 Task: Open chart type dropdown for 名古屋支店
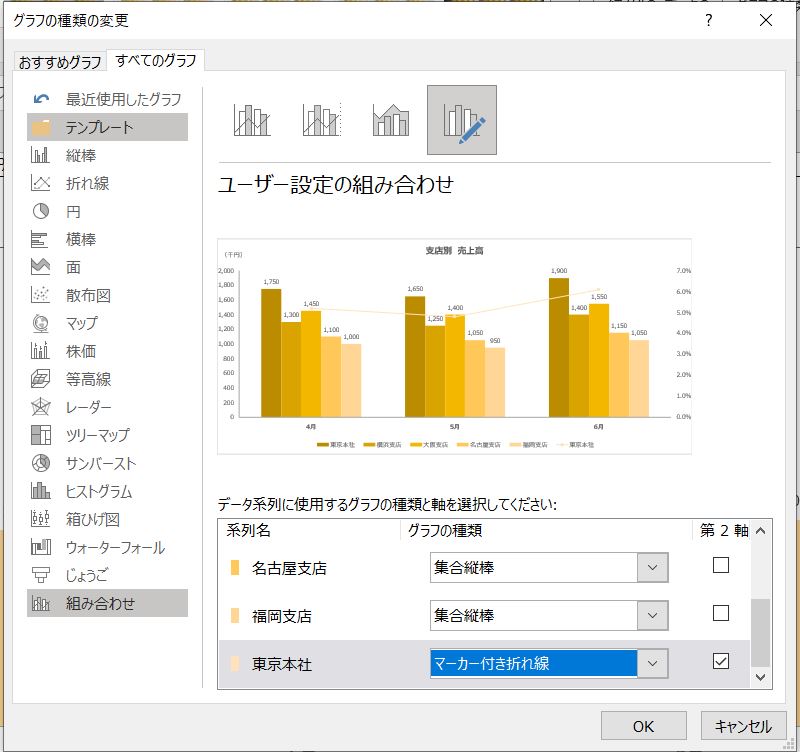(652, 567)
